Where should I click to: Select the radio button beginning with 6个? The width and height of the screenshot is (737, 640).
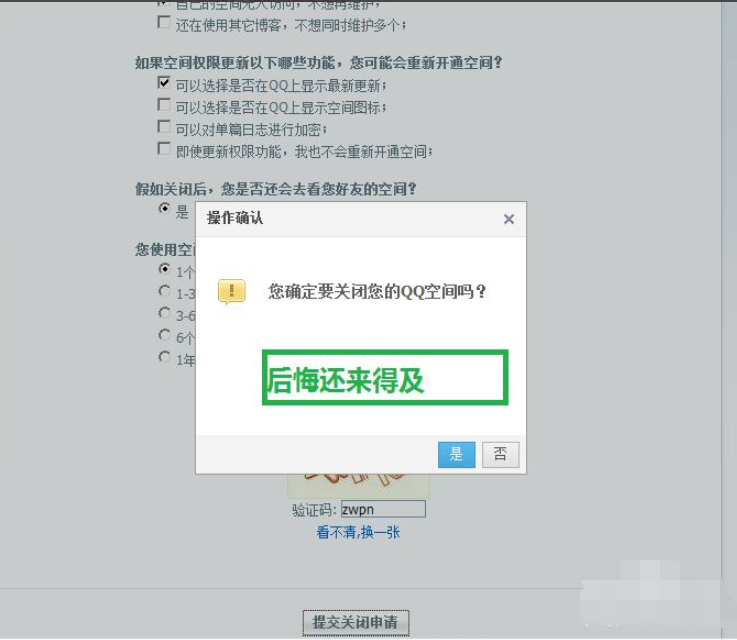[x=164, y=336]
